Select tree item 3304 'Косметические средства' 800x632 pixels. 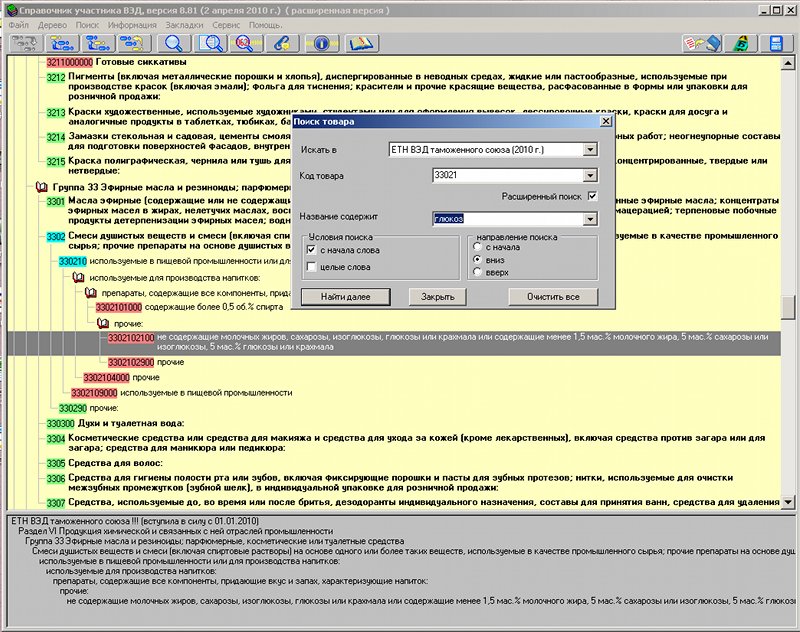(x=56, y=439)
